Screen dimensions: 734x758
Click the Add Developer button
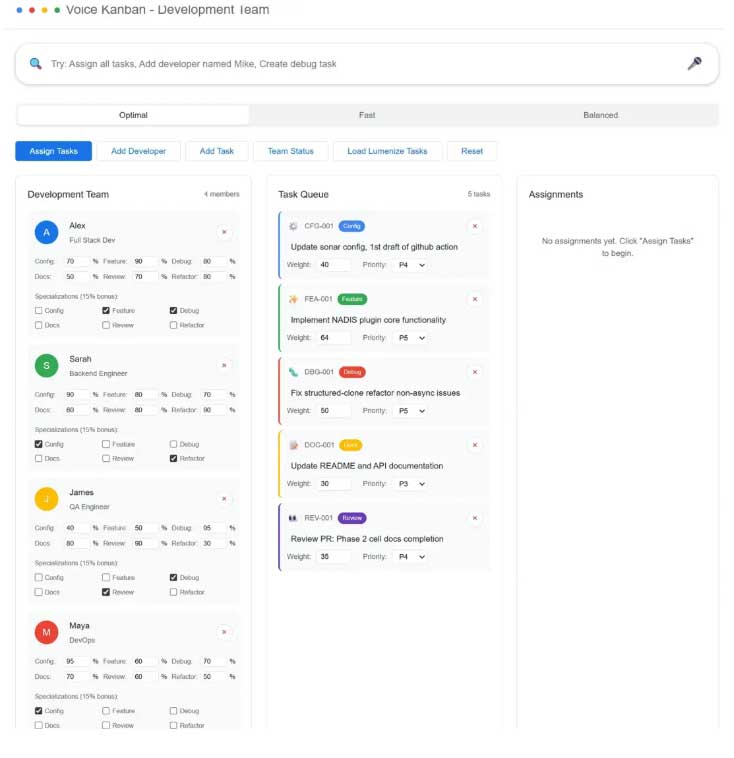click(x=139, y=151)
